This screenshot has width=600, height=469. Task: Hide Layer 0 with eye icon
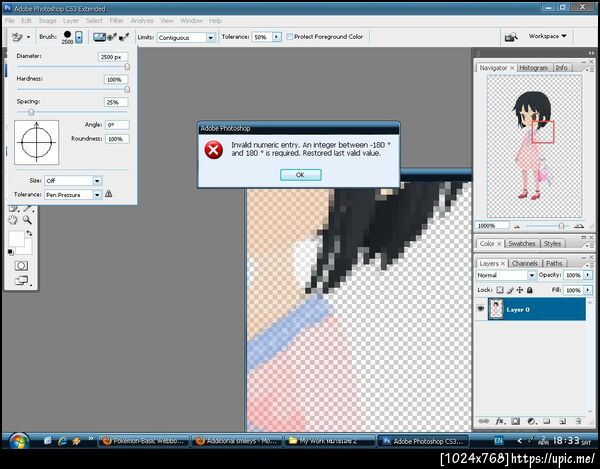coord(481,309)
